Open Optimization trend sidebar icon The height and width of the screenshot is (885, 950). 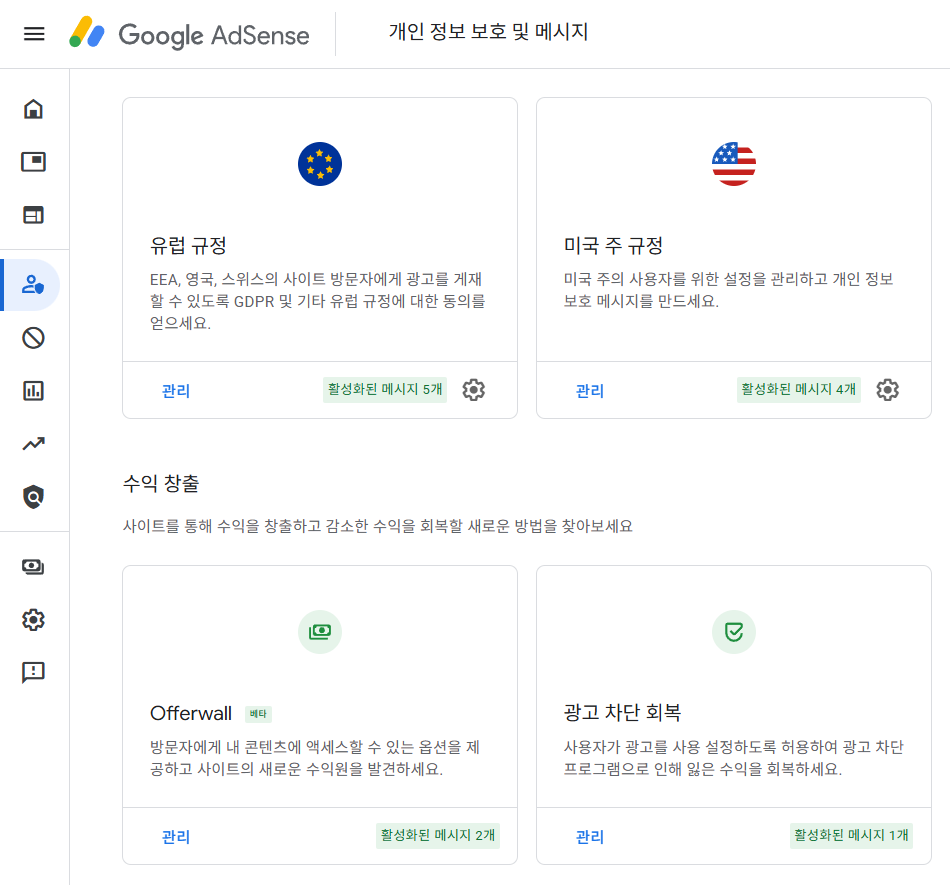click(x=34, y=444)
